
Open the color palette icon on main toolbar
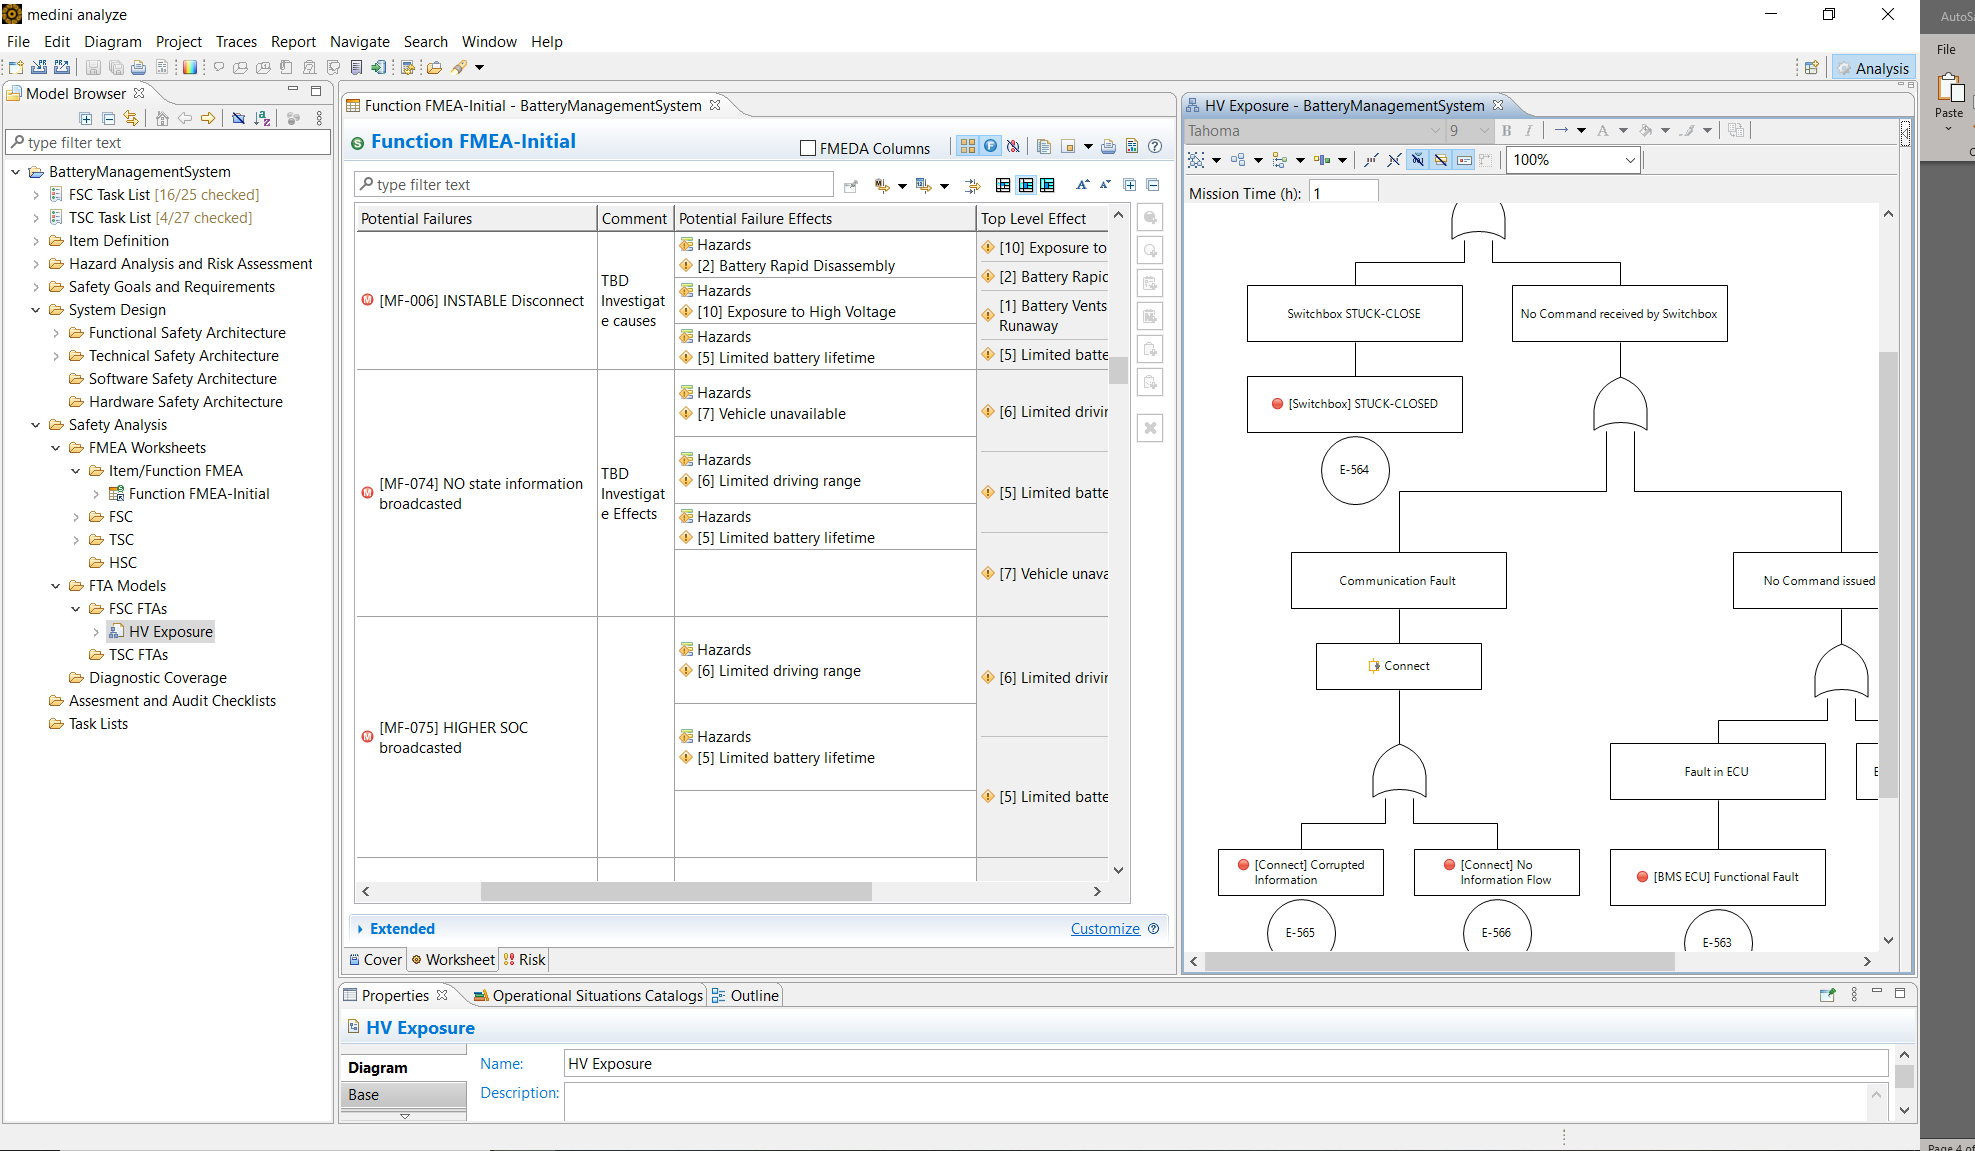pyautogui.click(x=190, y=67)
